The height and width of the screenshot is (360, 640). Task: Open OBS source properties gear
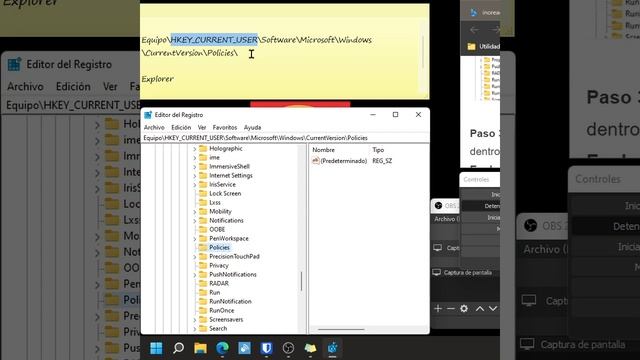pos(464,309)
